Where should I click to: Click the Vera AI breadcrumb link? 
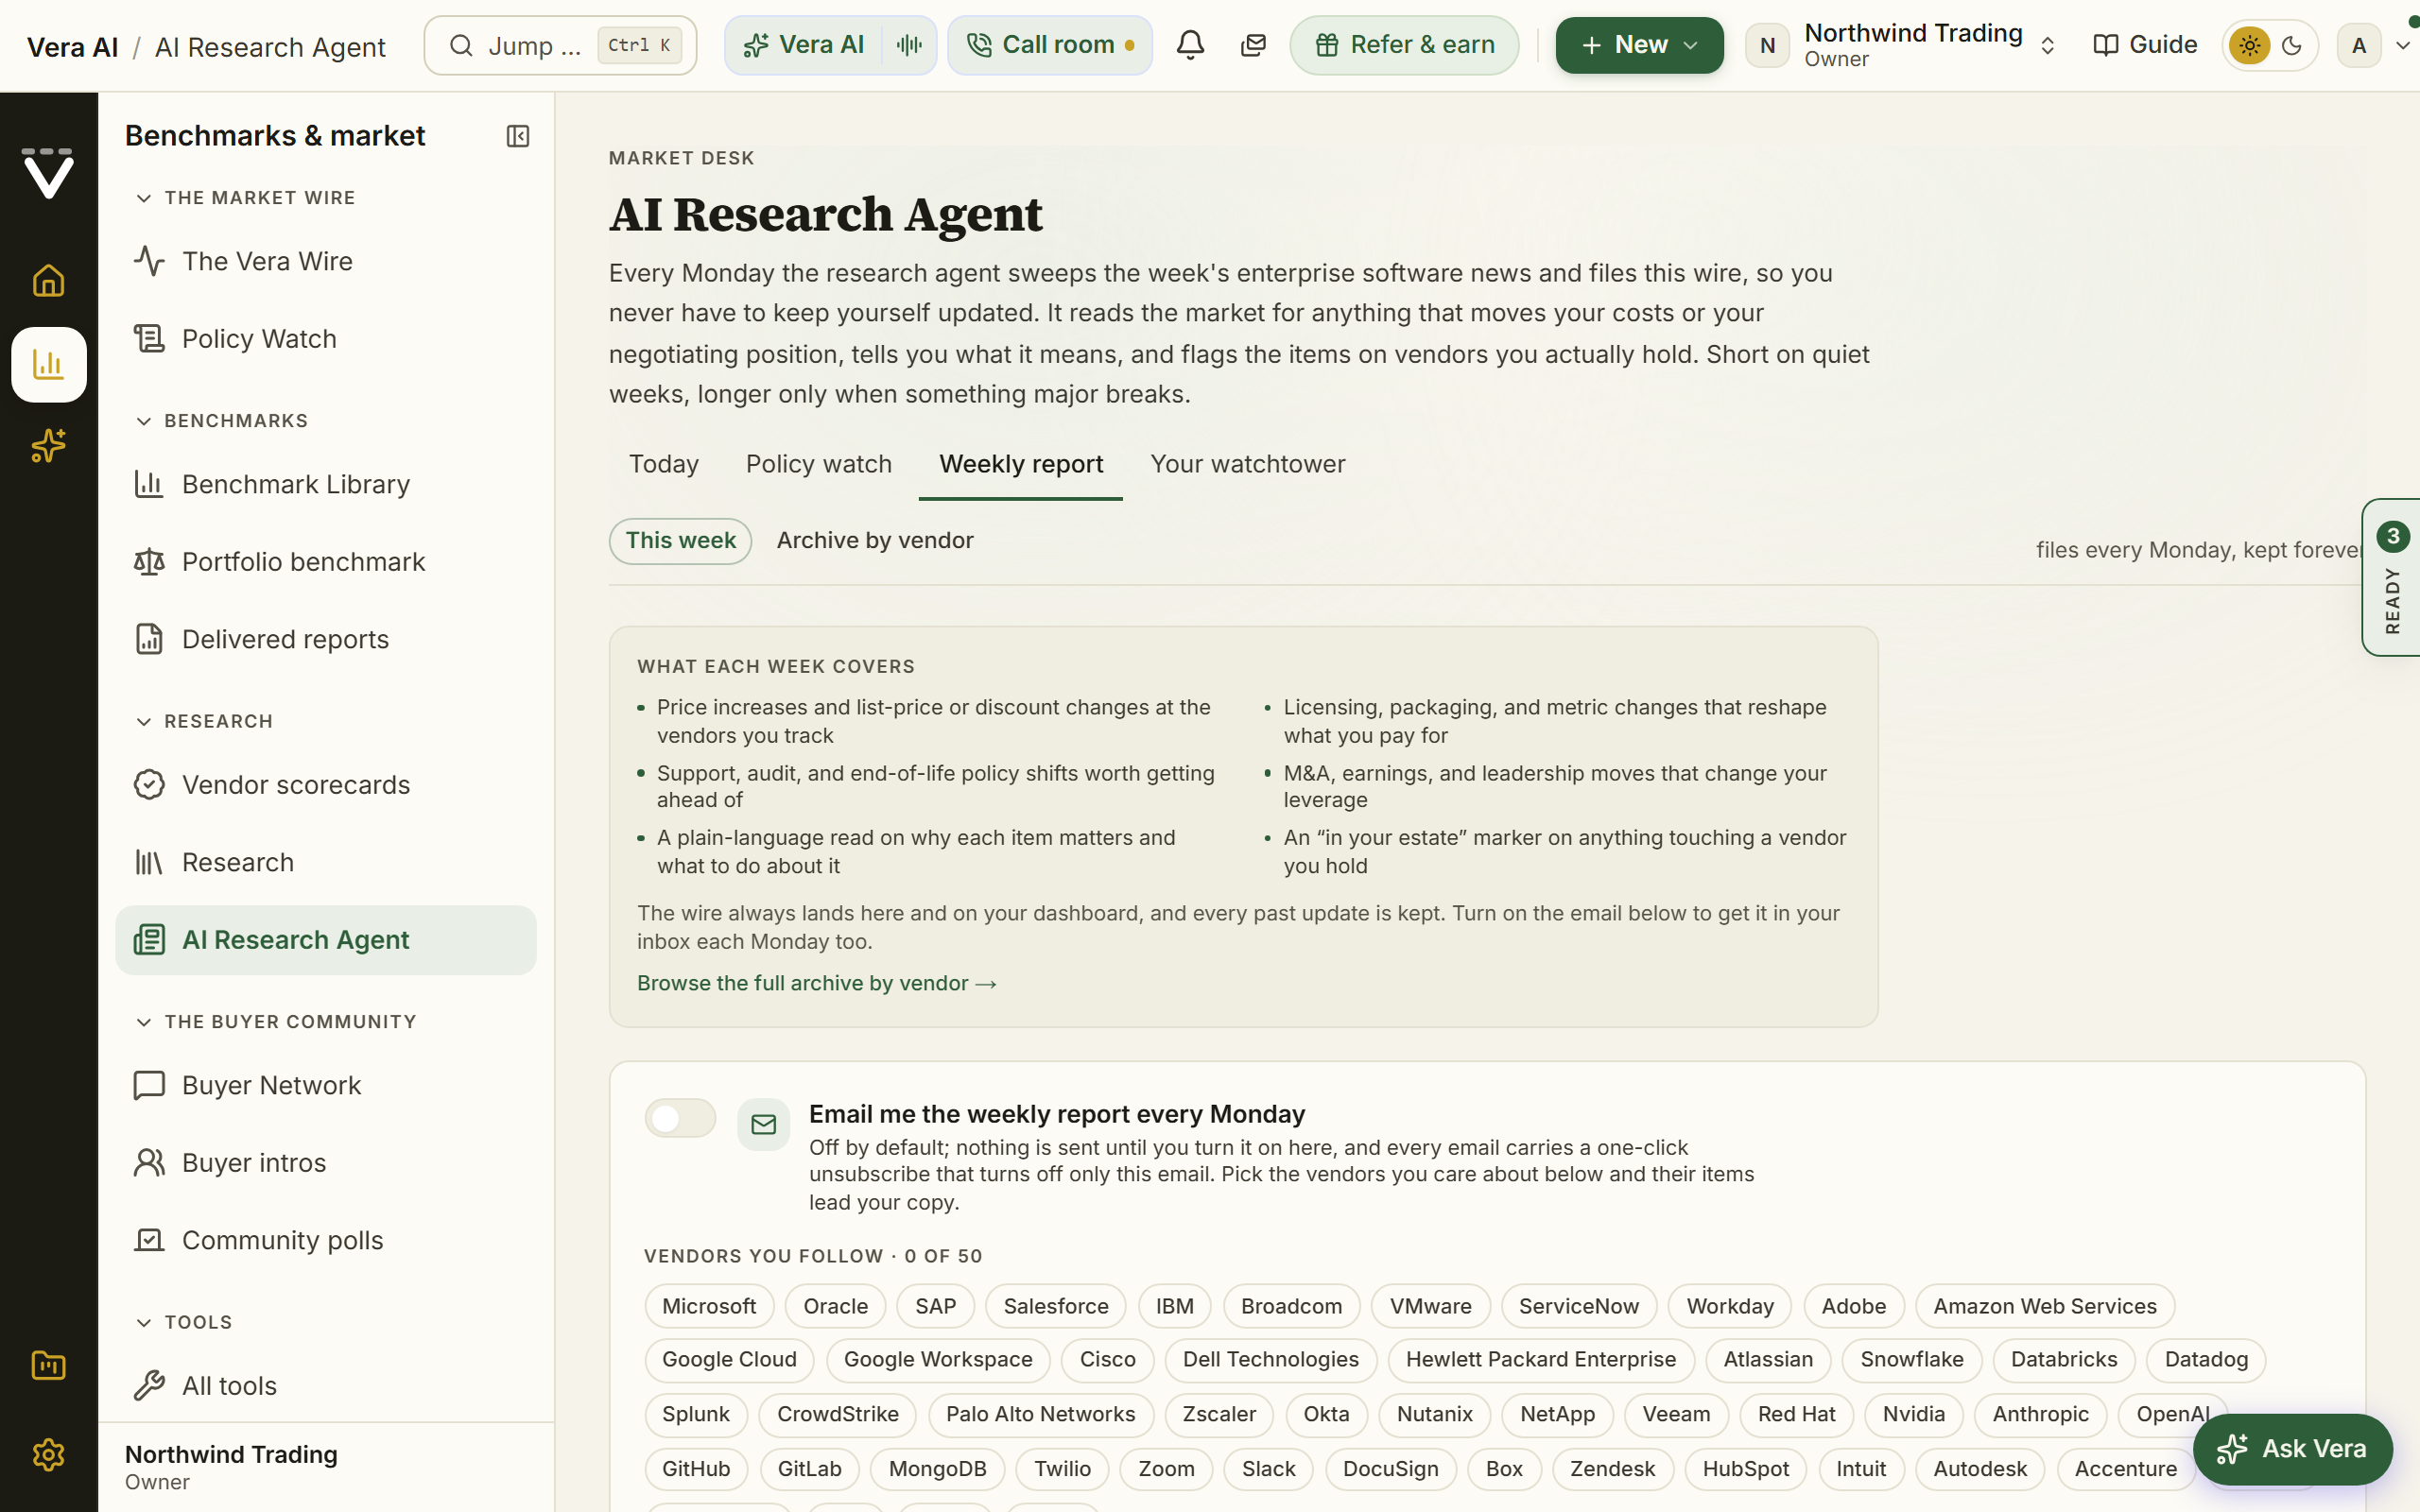(x=72, y=47)
